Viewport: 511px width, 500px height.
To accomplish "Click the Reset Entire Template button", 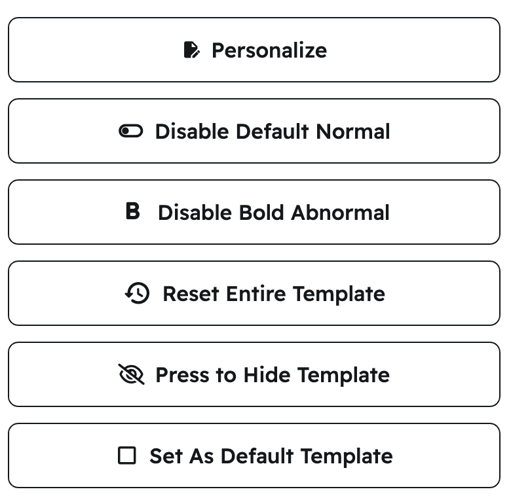I will [x=254, y=293].
